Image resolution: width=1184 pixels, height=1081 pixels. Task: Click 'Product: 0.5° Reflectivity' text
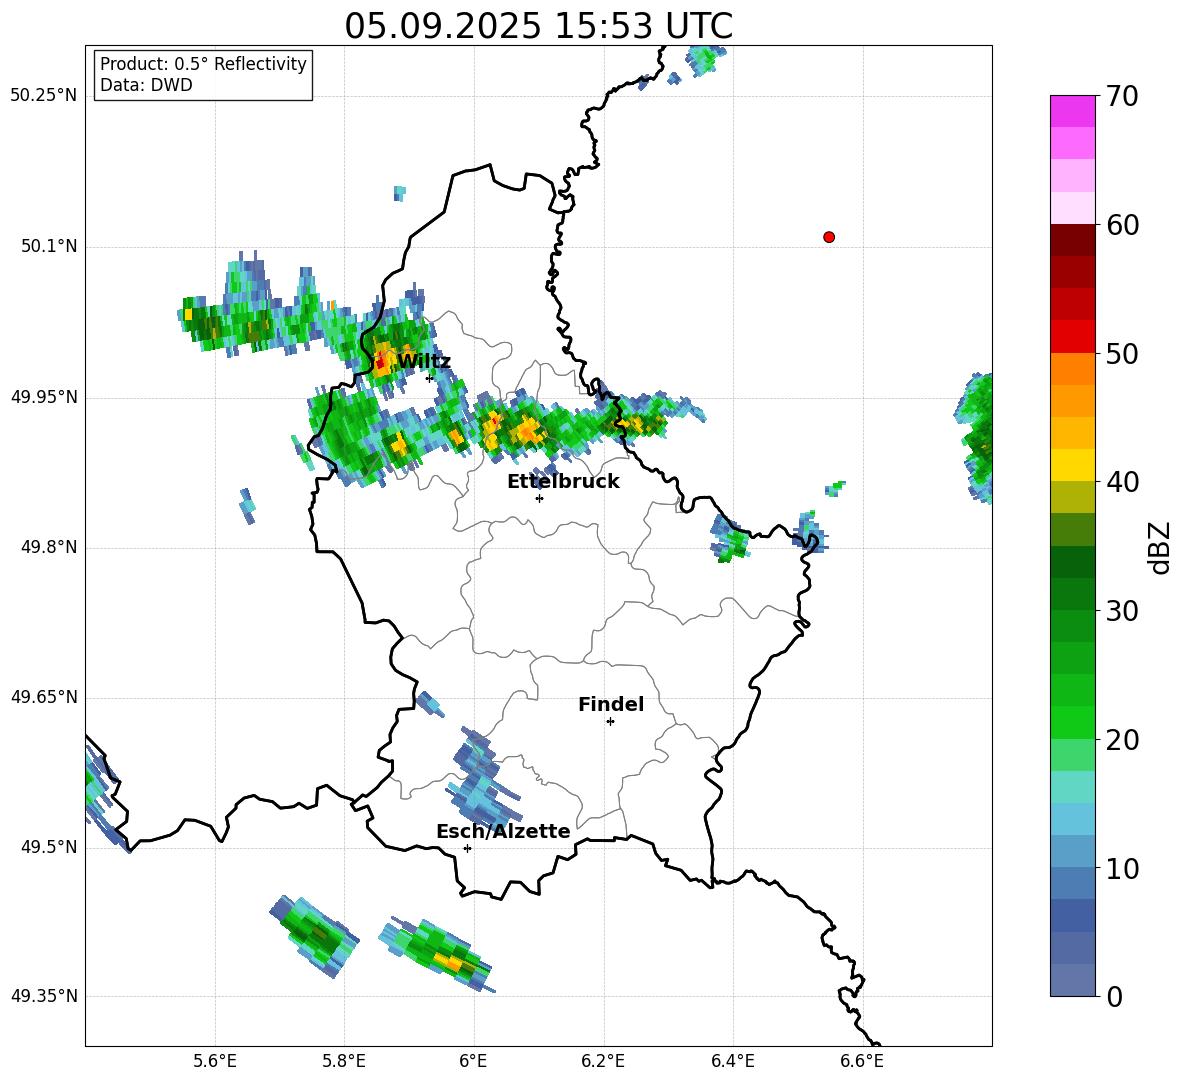(x=203, y=64)
